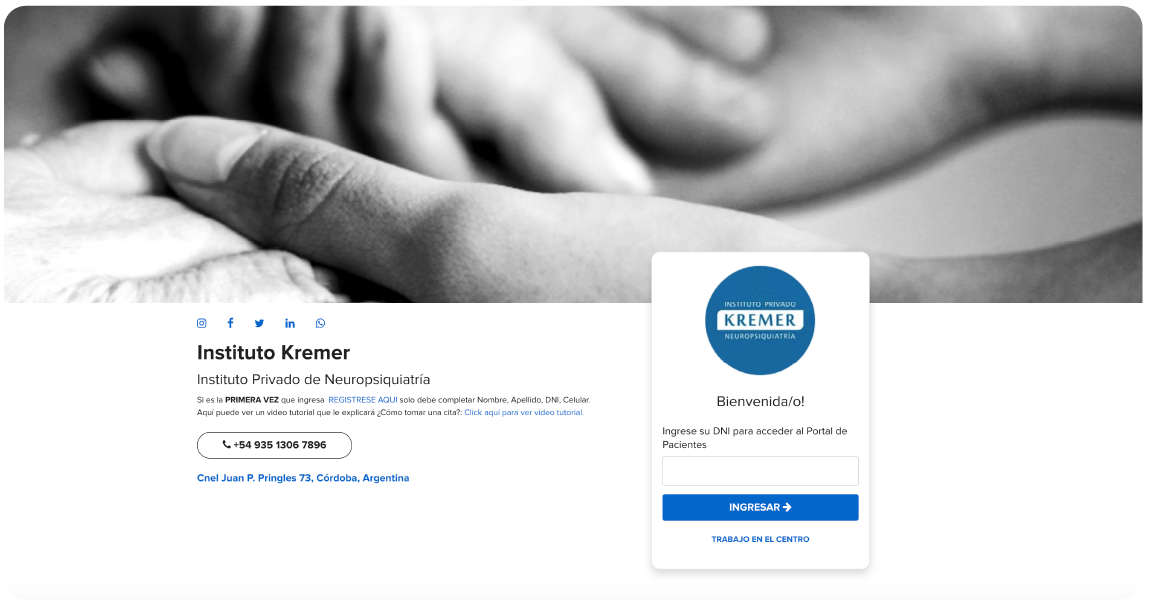The width and height of the screenshot is (1150, 606).
Task: Click the Instituto Kremer heading
Action: [274, 353]
